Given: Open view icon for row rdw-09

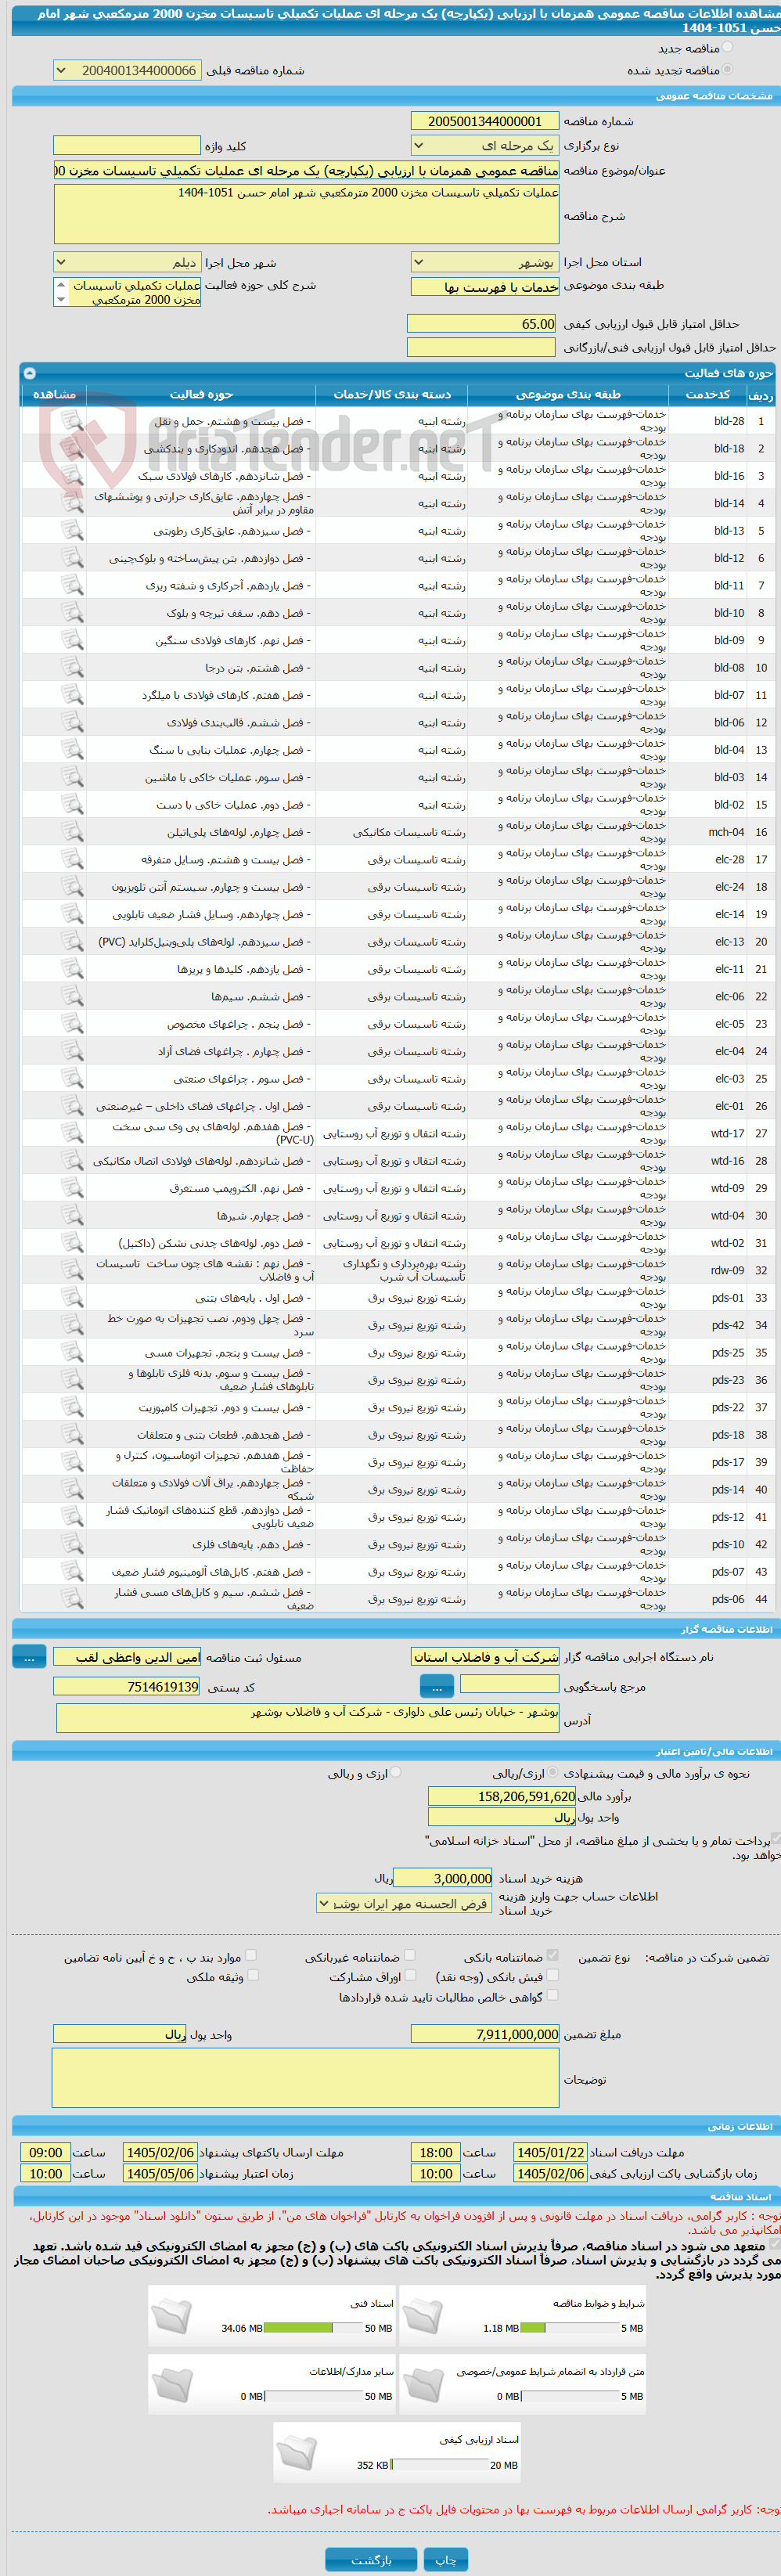Looking at the screenshot, I should tap(71, 1270).
